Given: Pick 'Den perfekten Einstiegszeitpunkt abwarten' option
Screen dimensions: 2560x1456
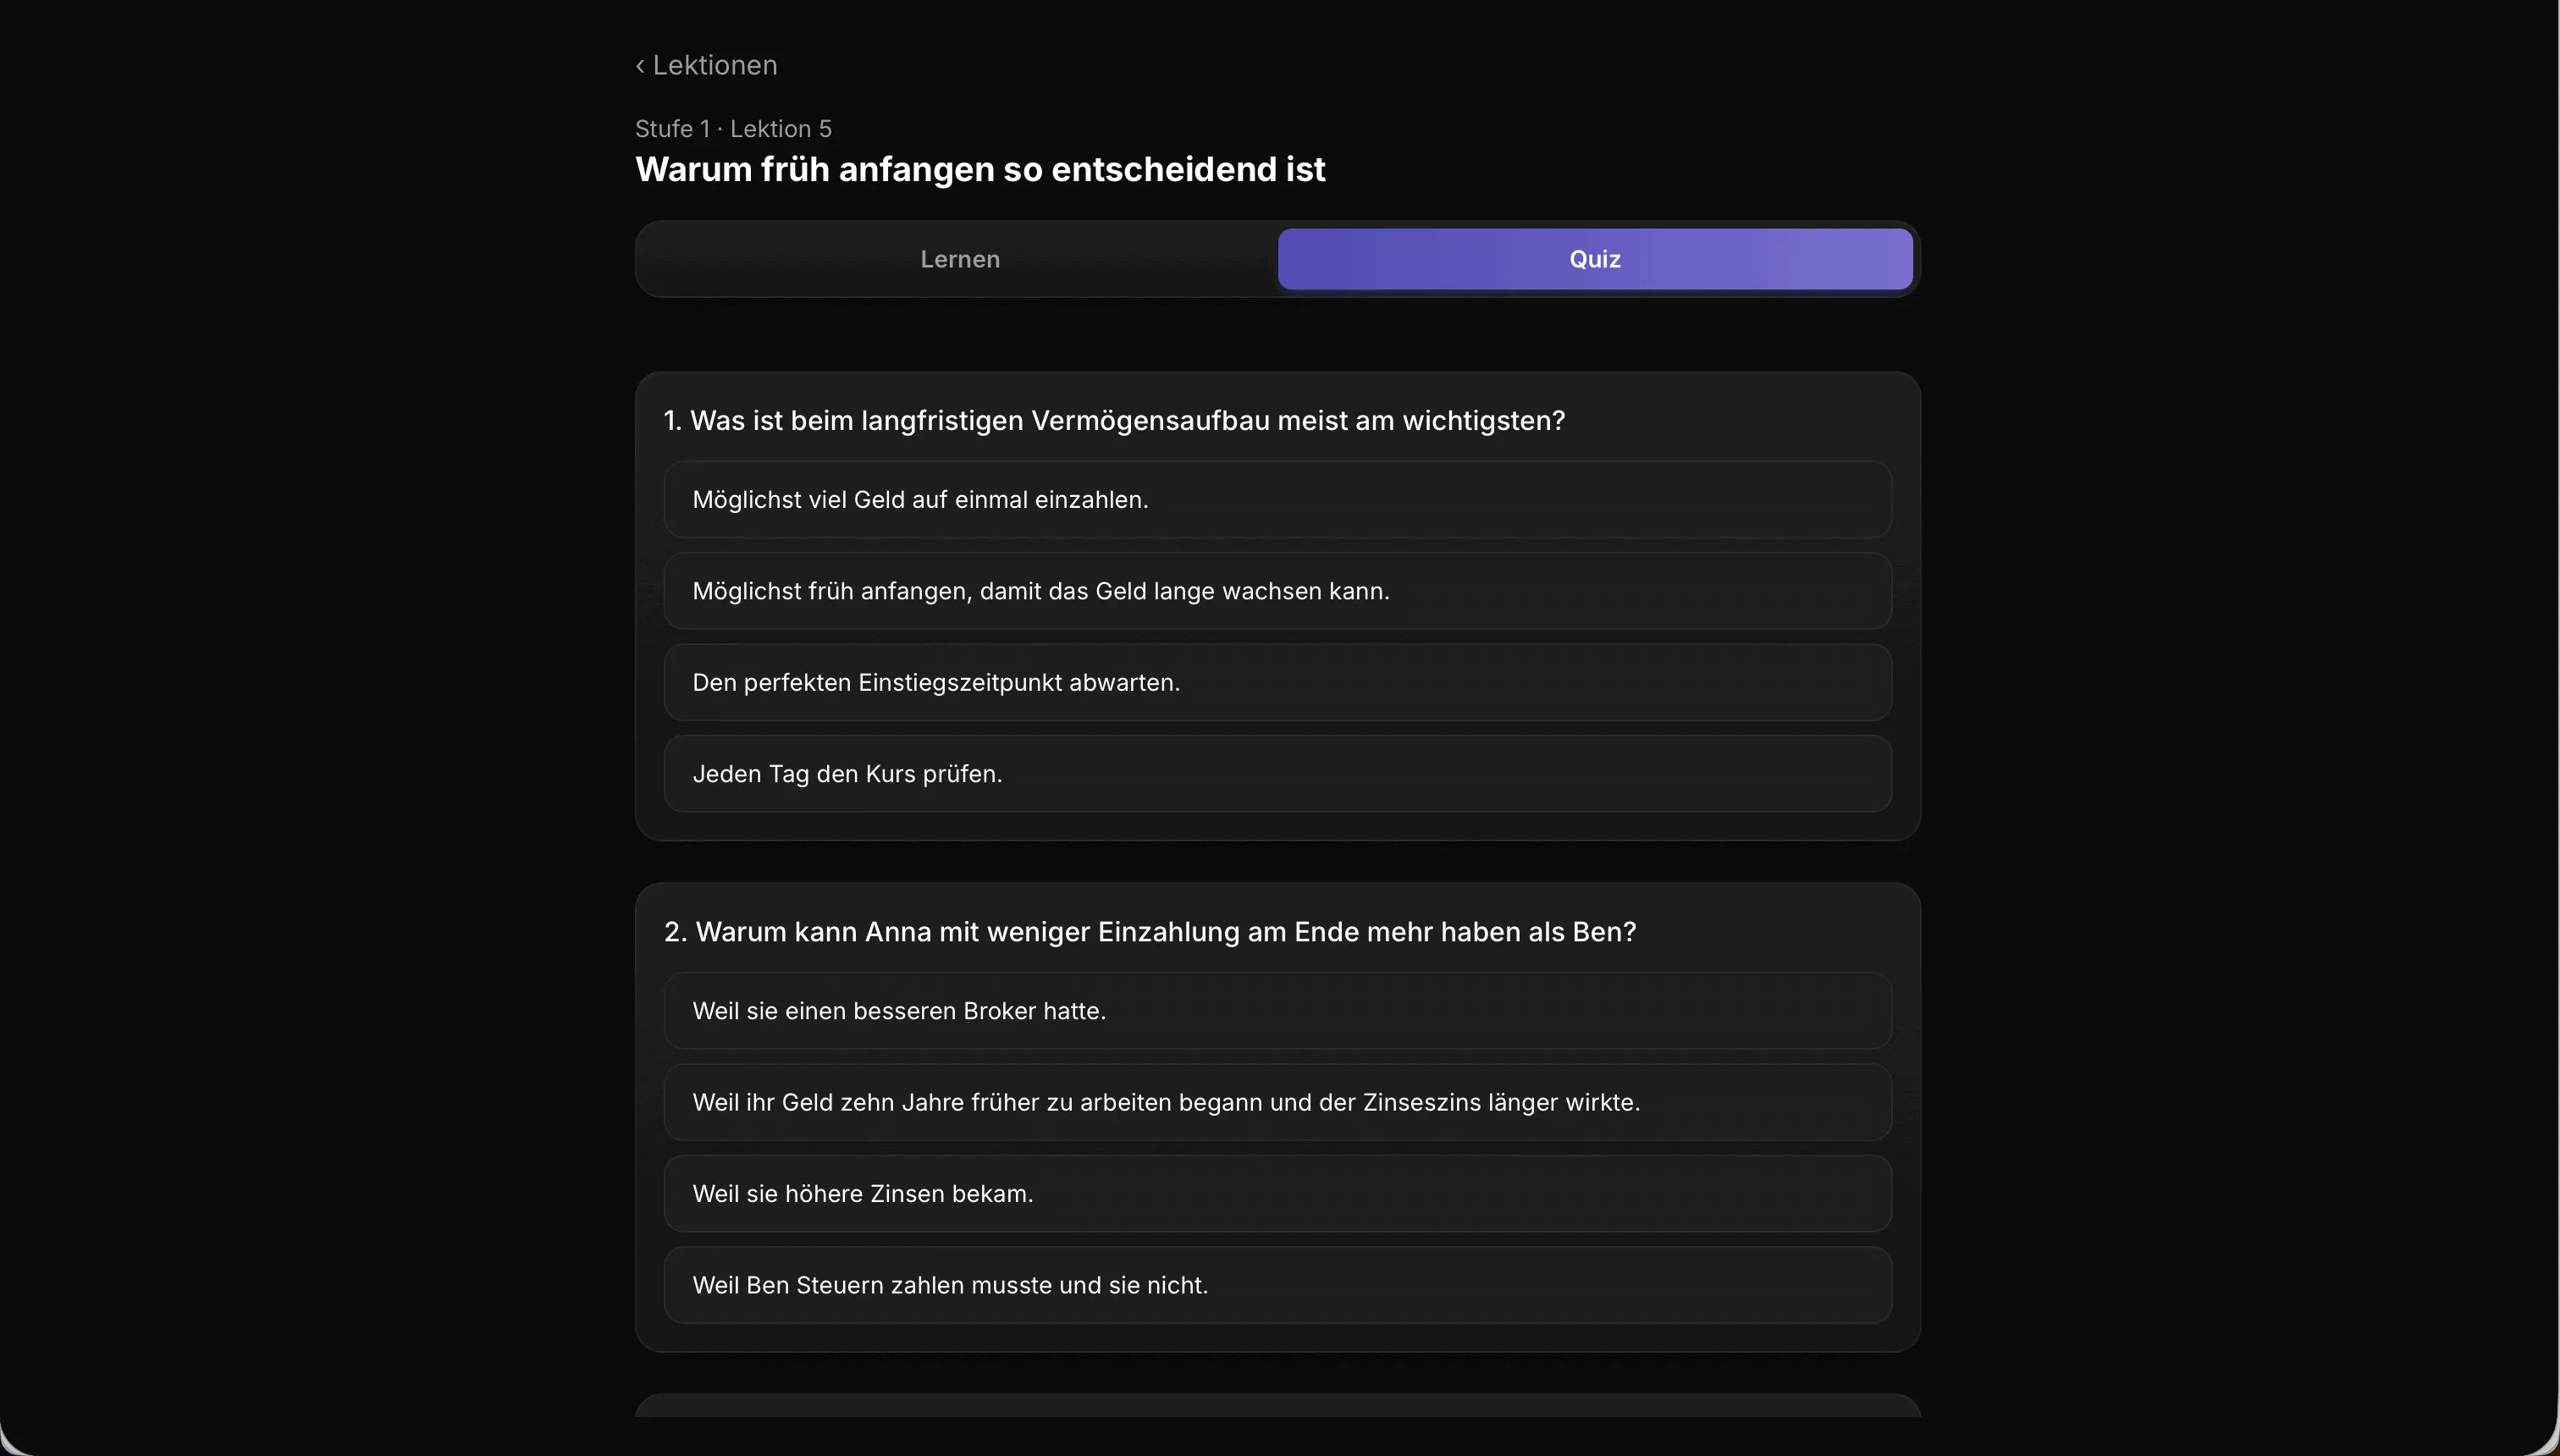Looking at the screenshot, I should 1278,682.
